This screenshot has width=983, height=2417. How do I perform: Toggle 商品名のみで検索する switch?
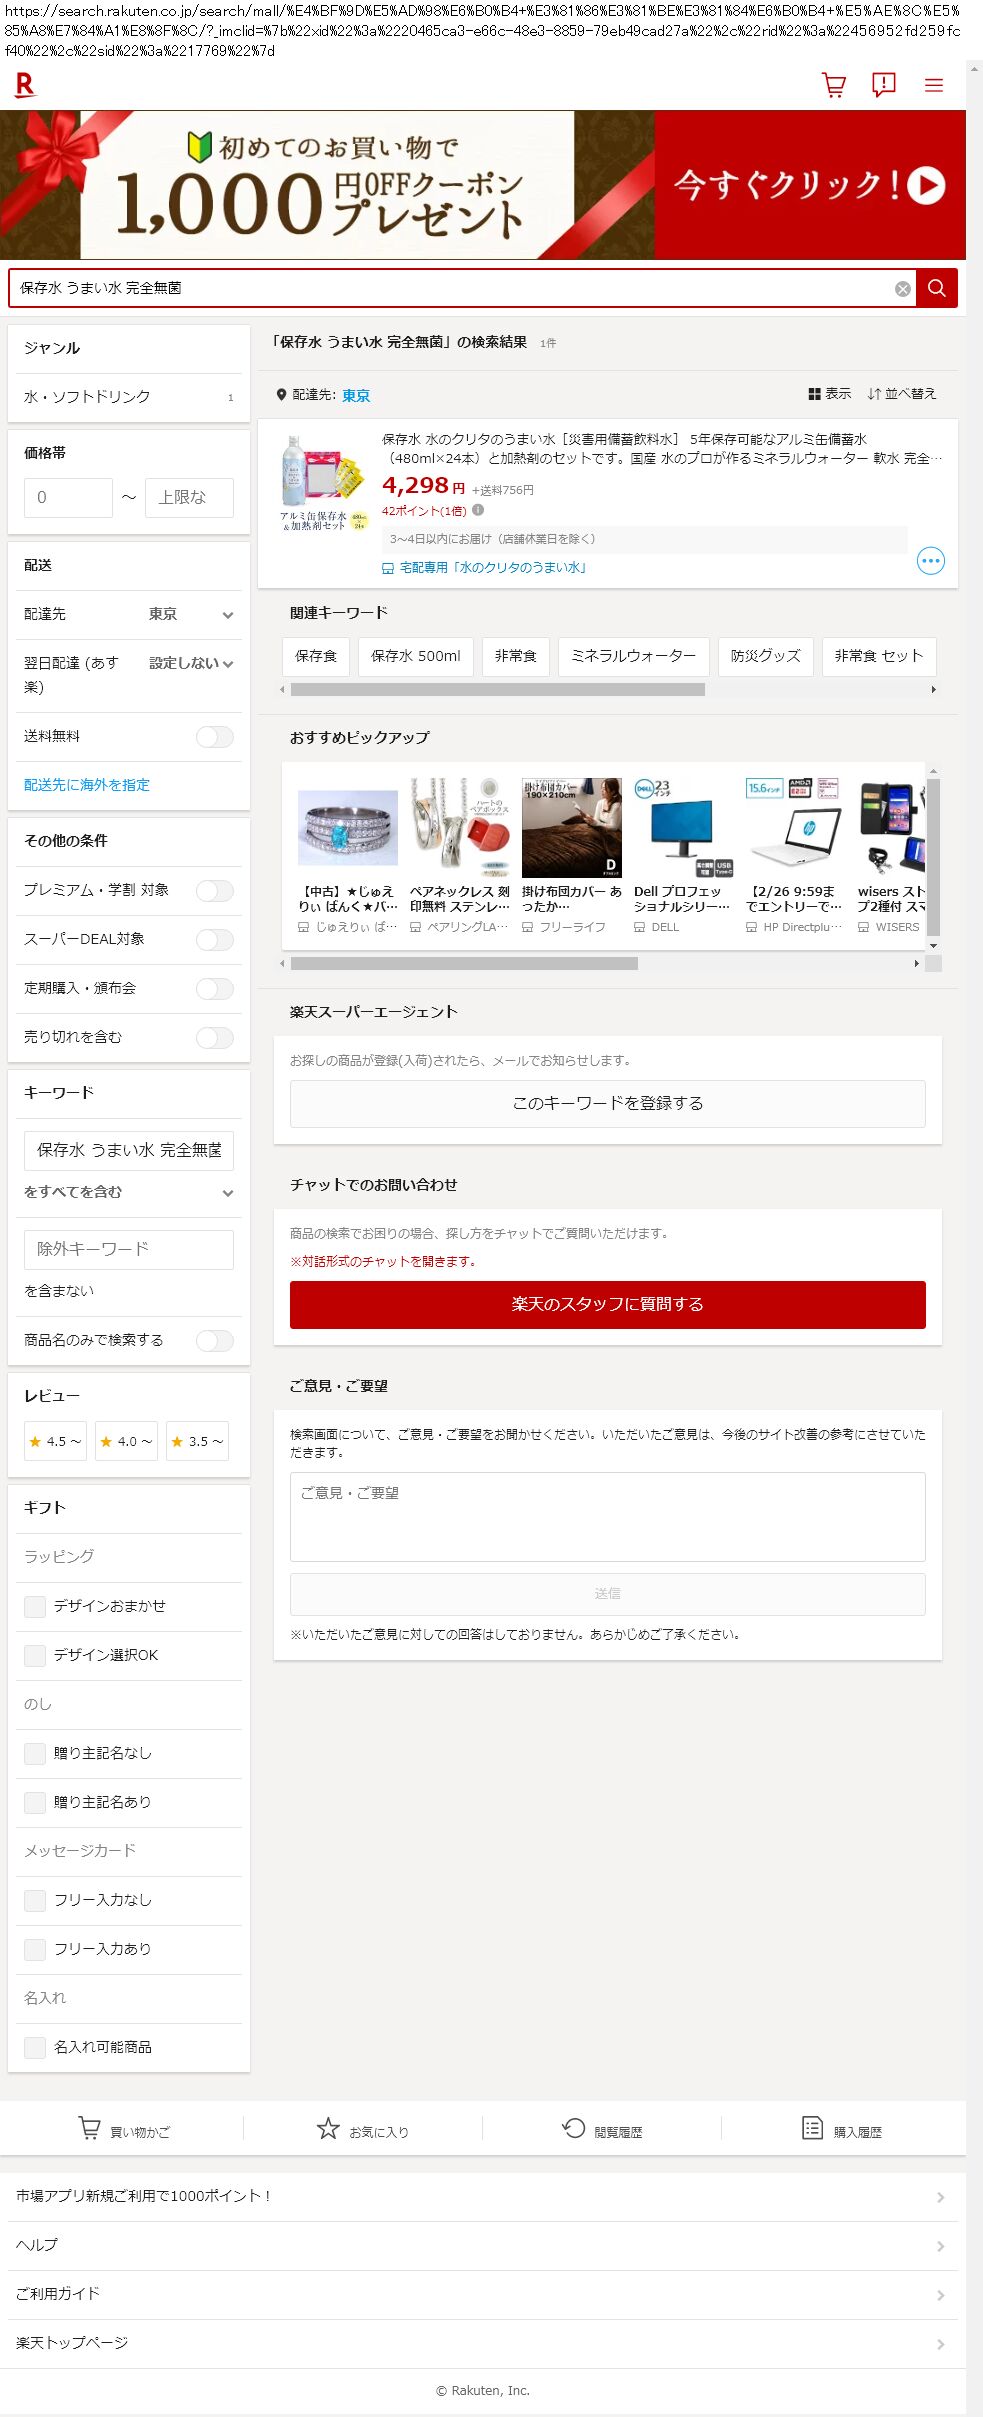(x=215, y=1340)
